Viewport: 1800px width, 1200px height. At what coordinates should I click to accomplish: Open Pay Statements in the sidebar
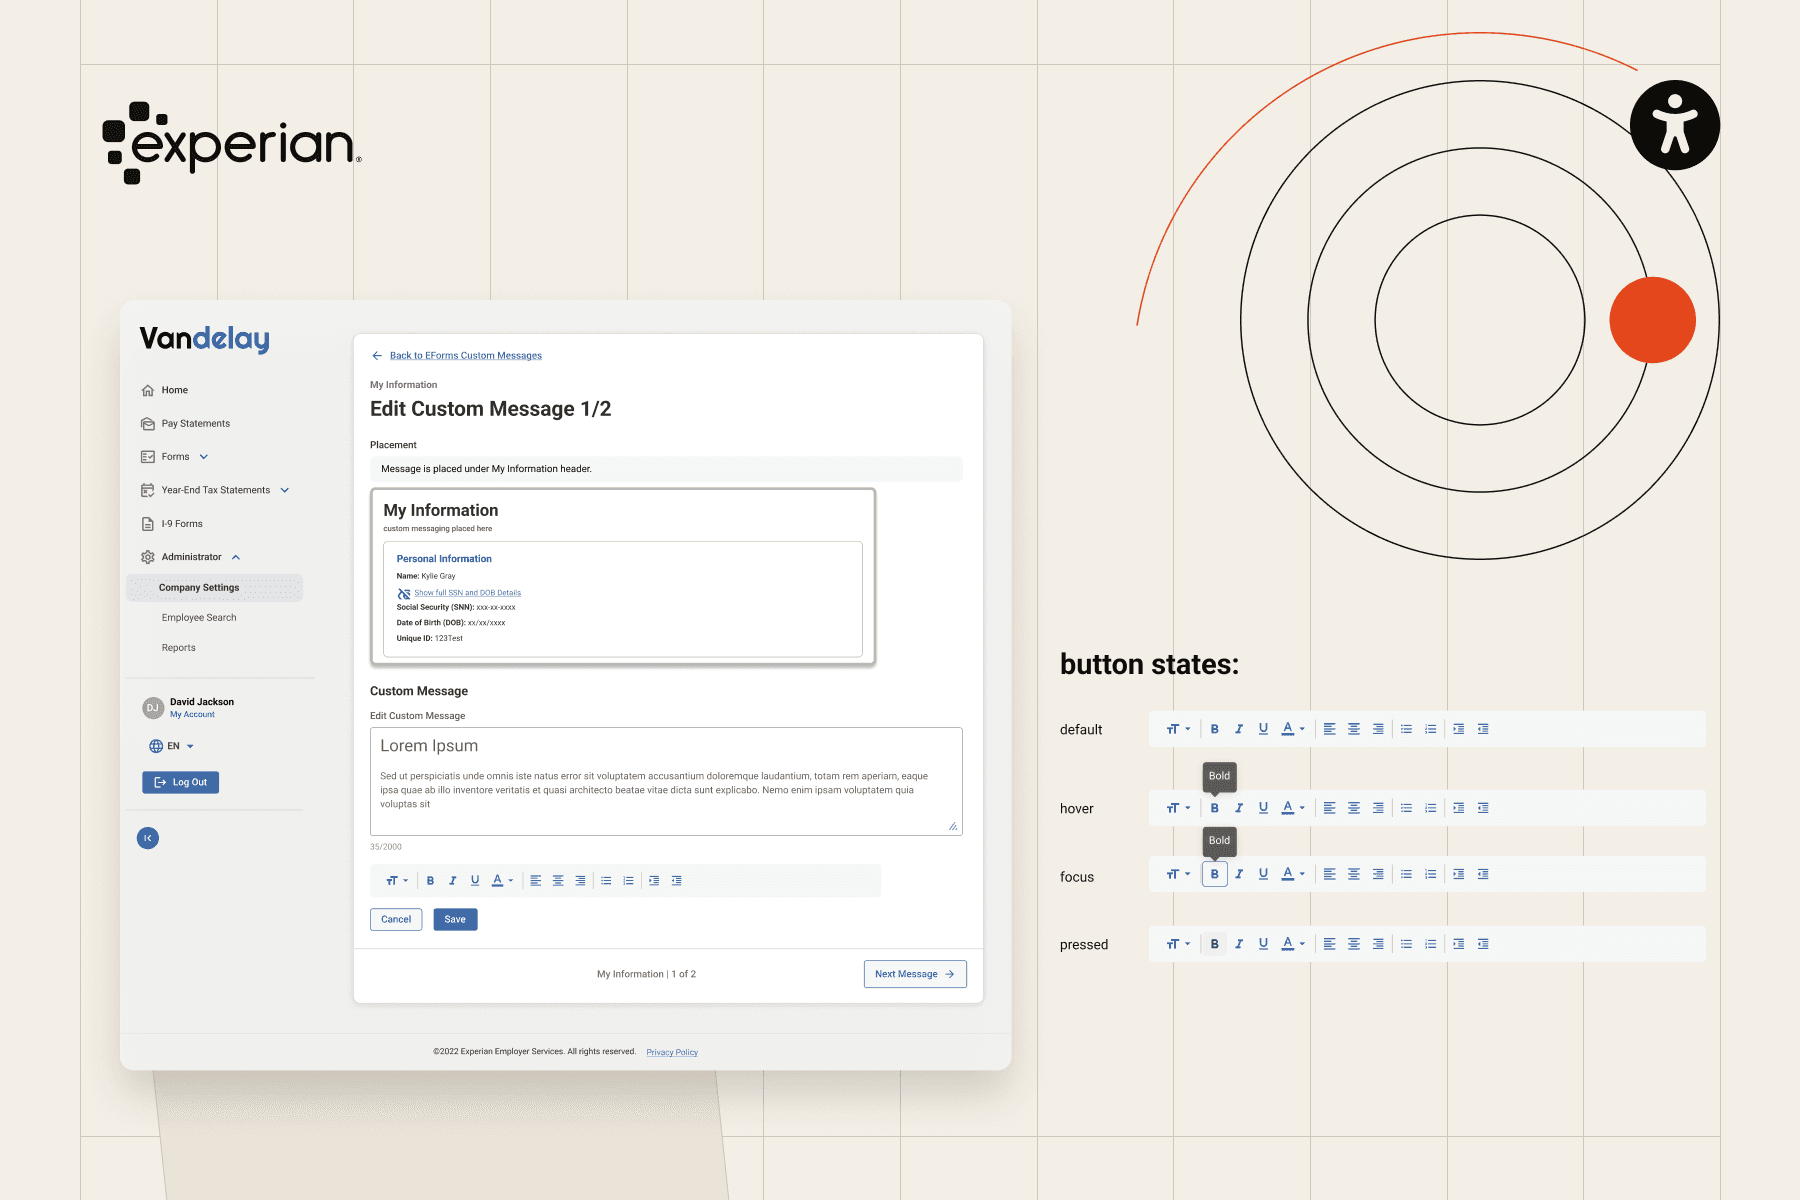186,424
